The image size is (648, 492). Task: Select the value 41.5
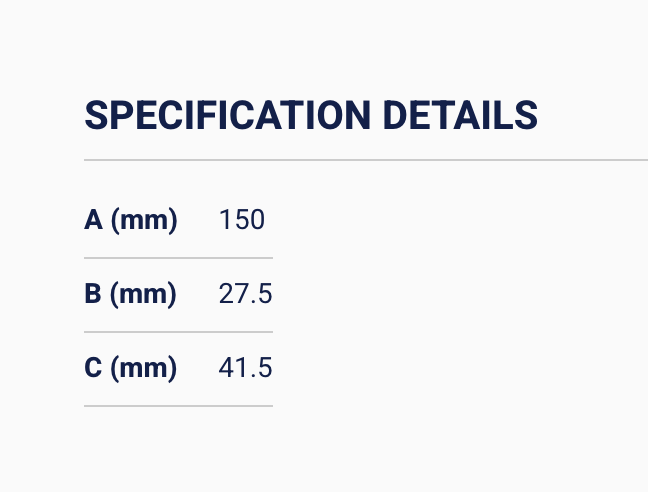point(245,368)
